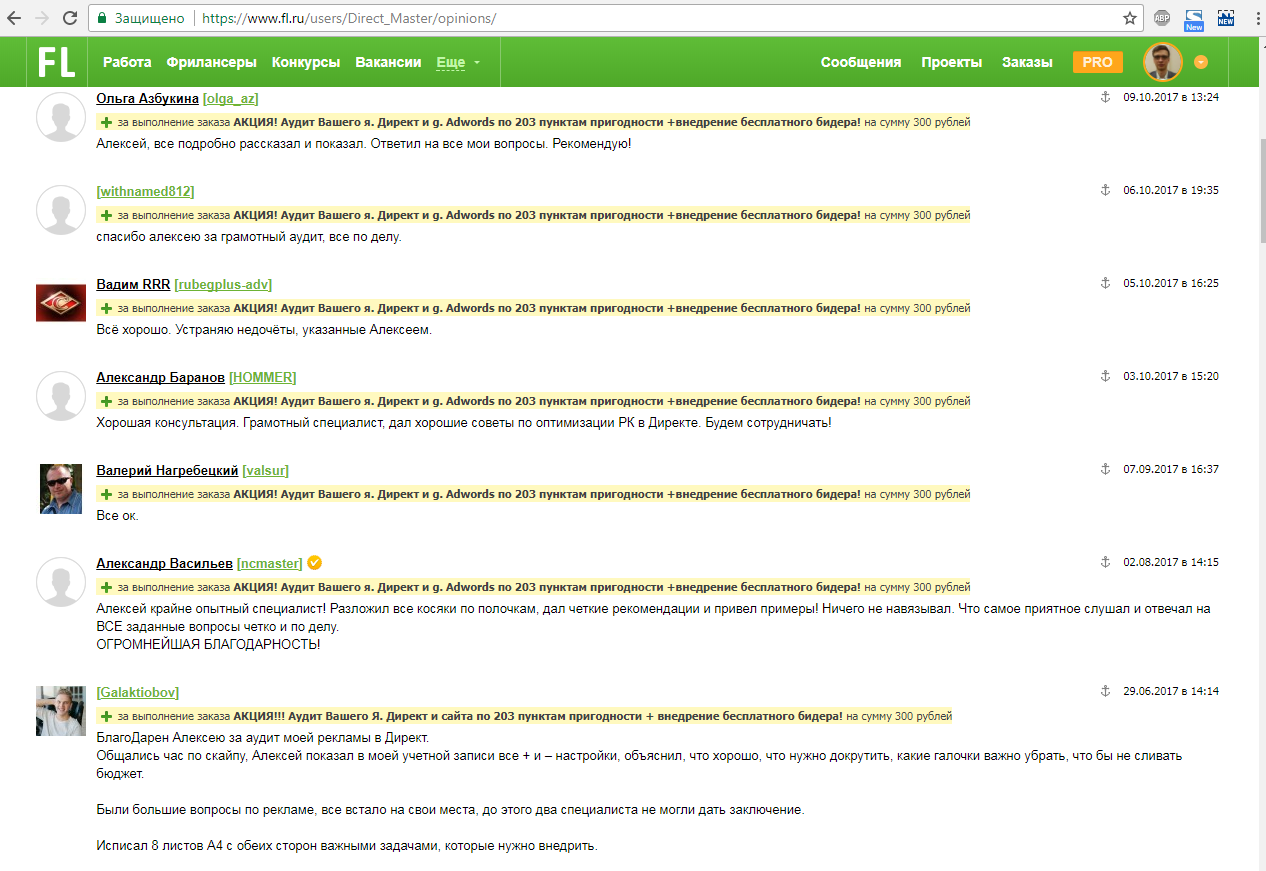1266x871 pixels.
Task: Click order title in withnamed812 review
Action: pos(547,215)
